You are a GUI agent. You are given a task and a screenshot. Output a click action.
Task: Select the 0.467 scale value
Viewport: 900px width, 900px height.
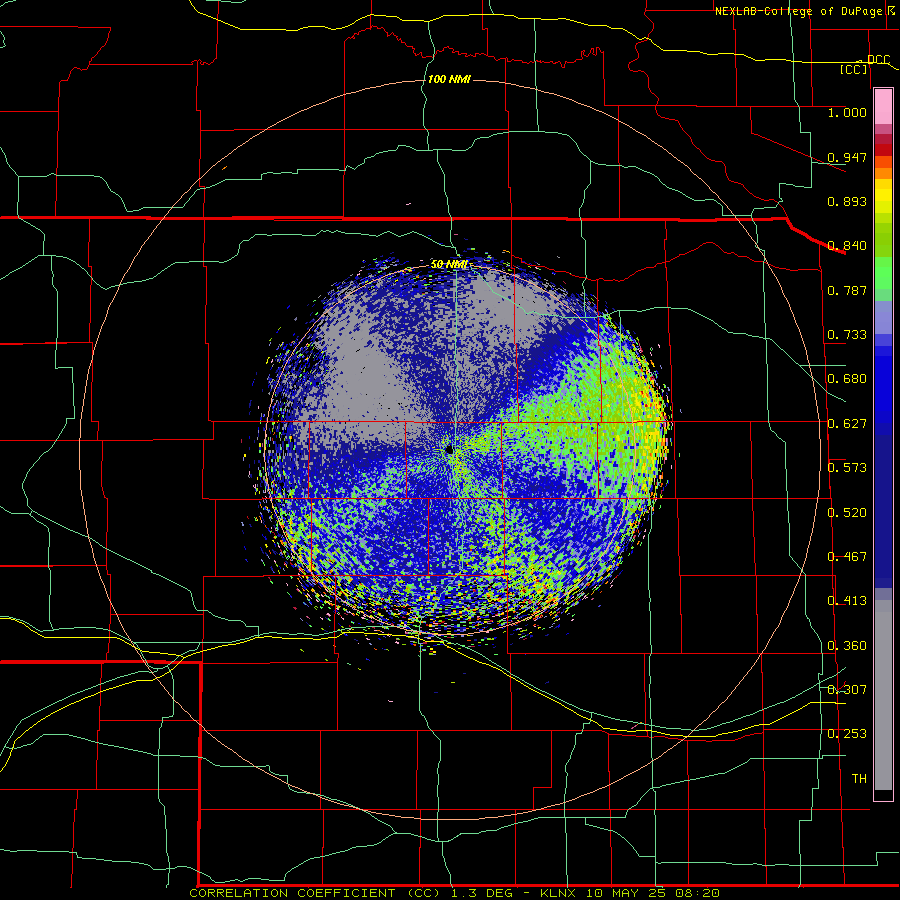click(x=847, y=557)
